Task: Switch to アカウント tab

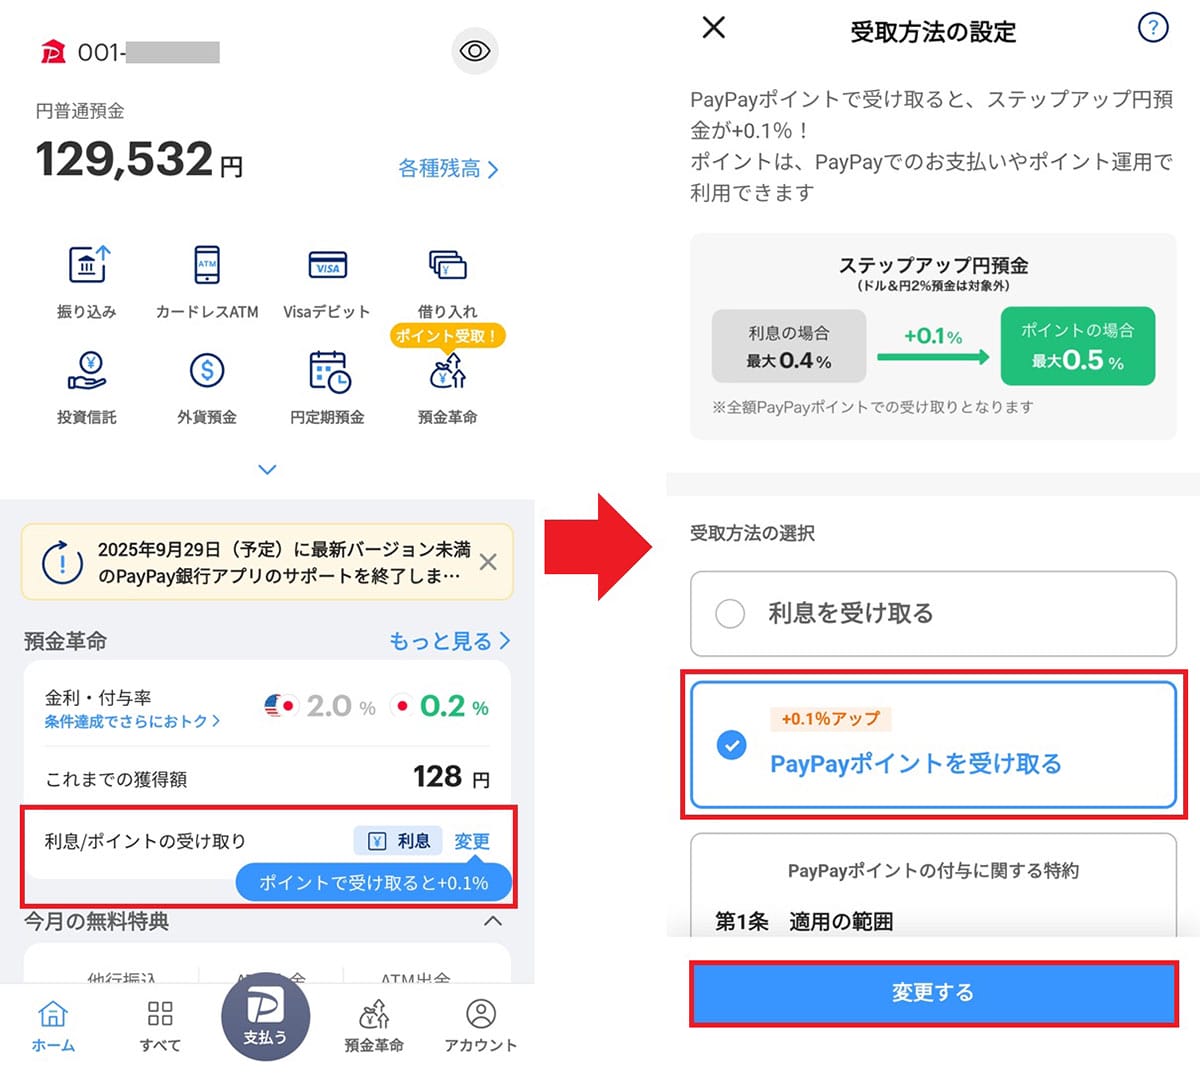Action: 481,1026
